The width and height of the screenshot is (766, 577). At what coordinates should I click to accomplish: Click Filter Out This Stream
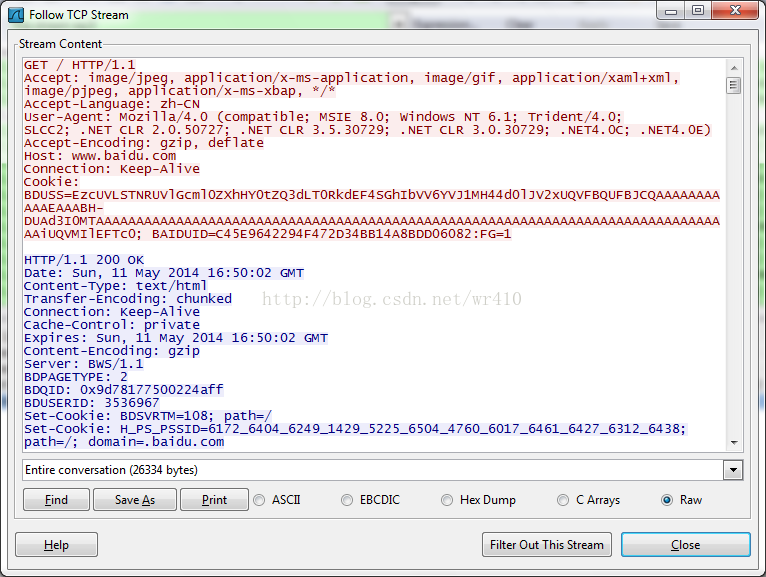pyautogui.click(x=547, y=545)
